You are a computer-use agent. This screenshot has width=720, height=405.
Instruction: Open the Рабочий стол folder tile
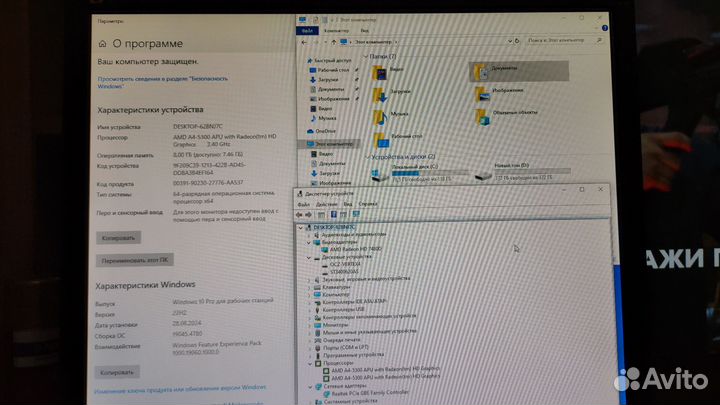398,139
